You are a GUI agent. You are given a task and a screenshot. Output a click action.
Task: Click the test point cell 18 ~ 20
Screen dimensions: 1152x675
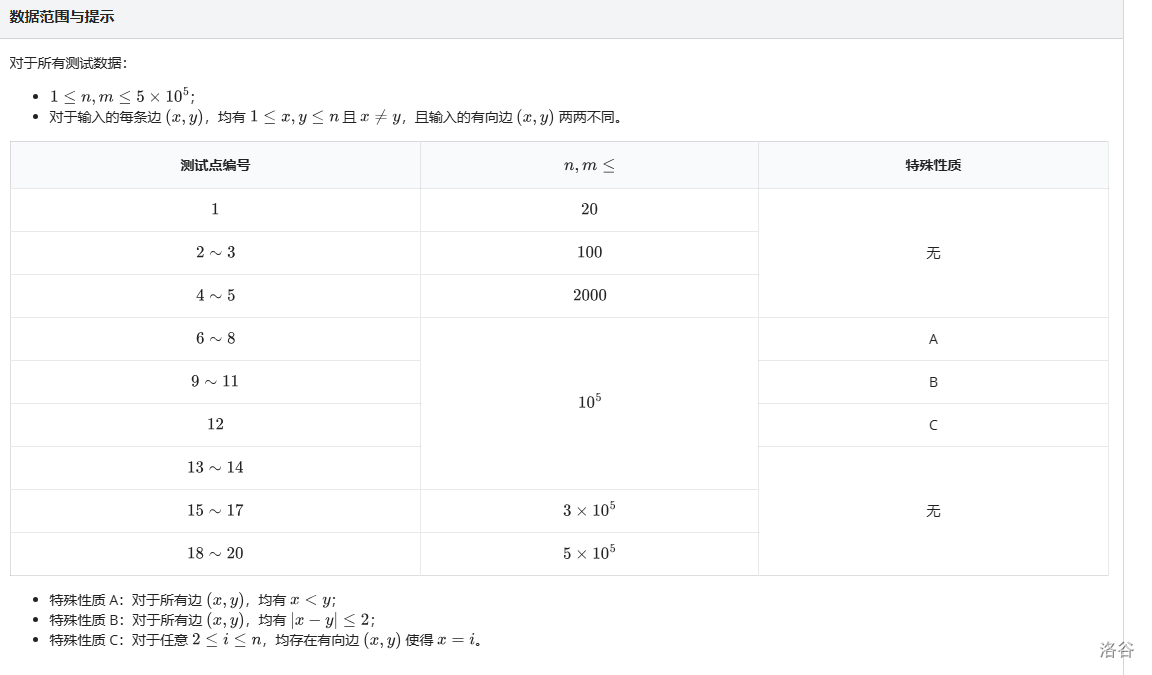tap(215, 553)
